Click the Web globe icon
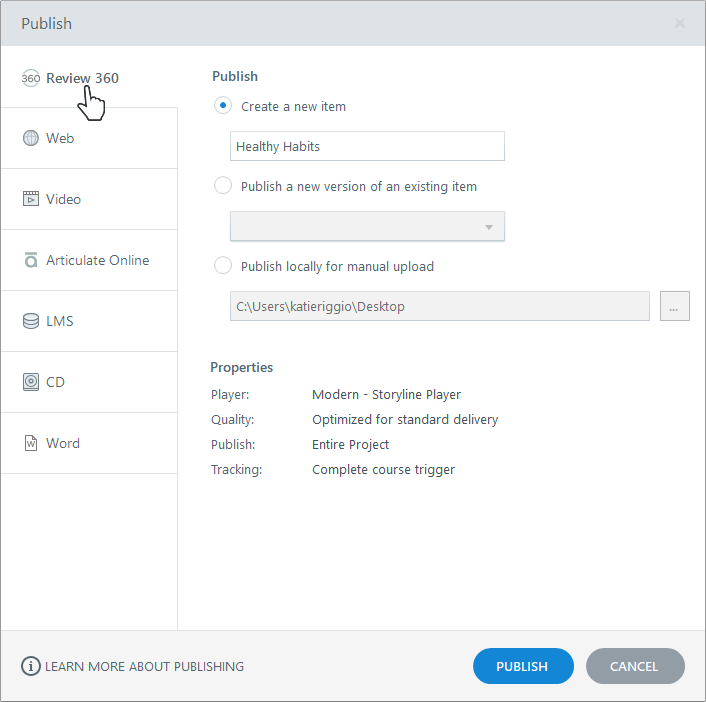Image resolution: width=706 pixels, height=702 pixels. coord(31,138)
